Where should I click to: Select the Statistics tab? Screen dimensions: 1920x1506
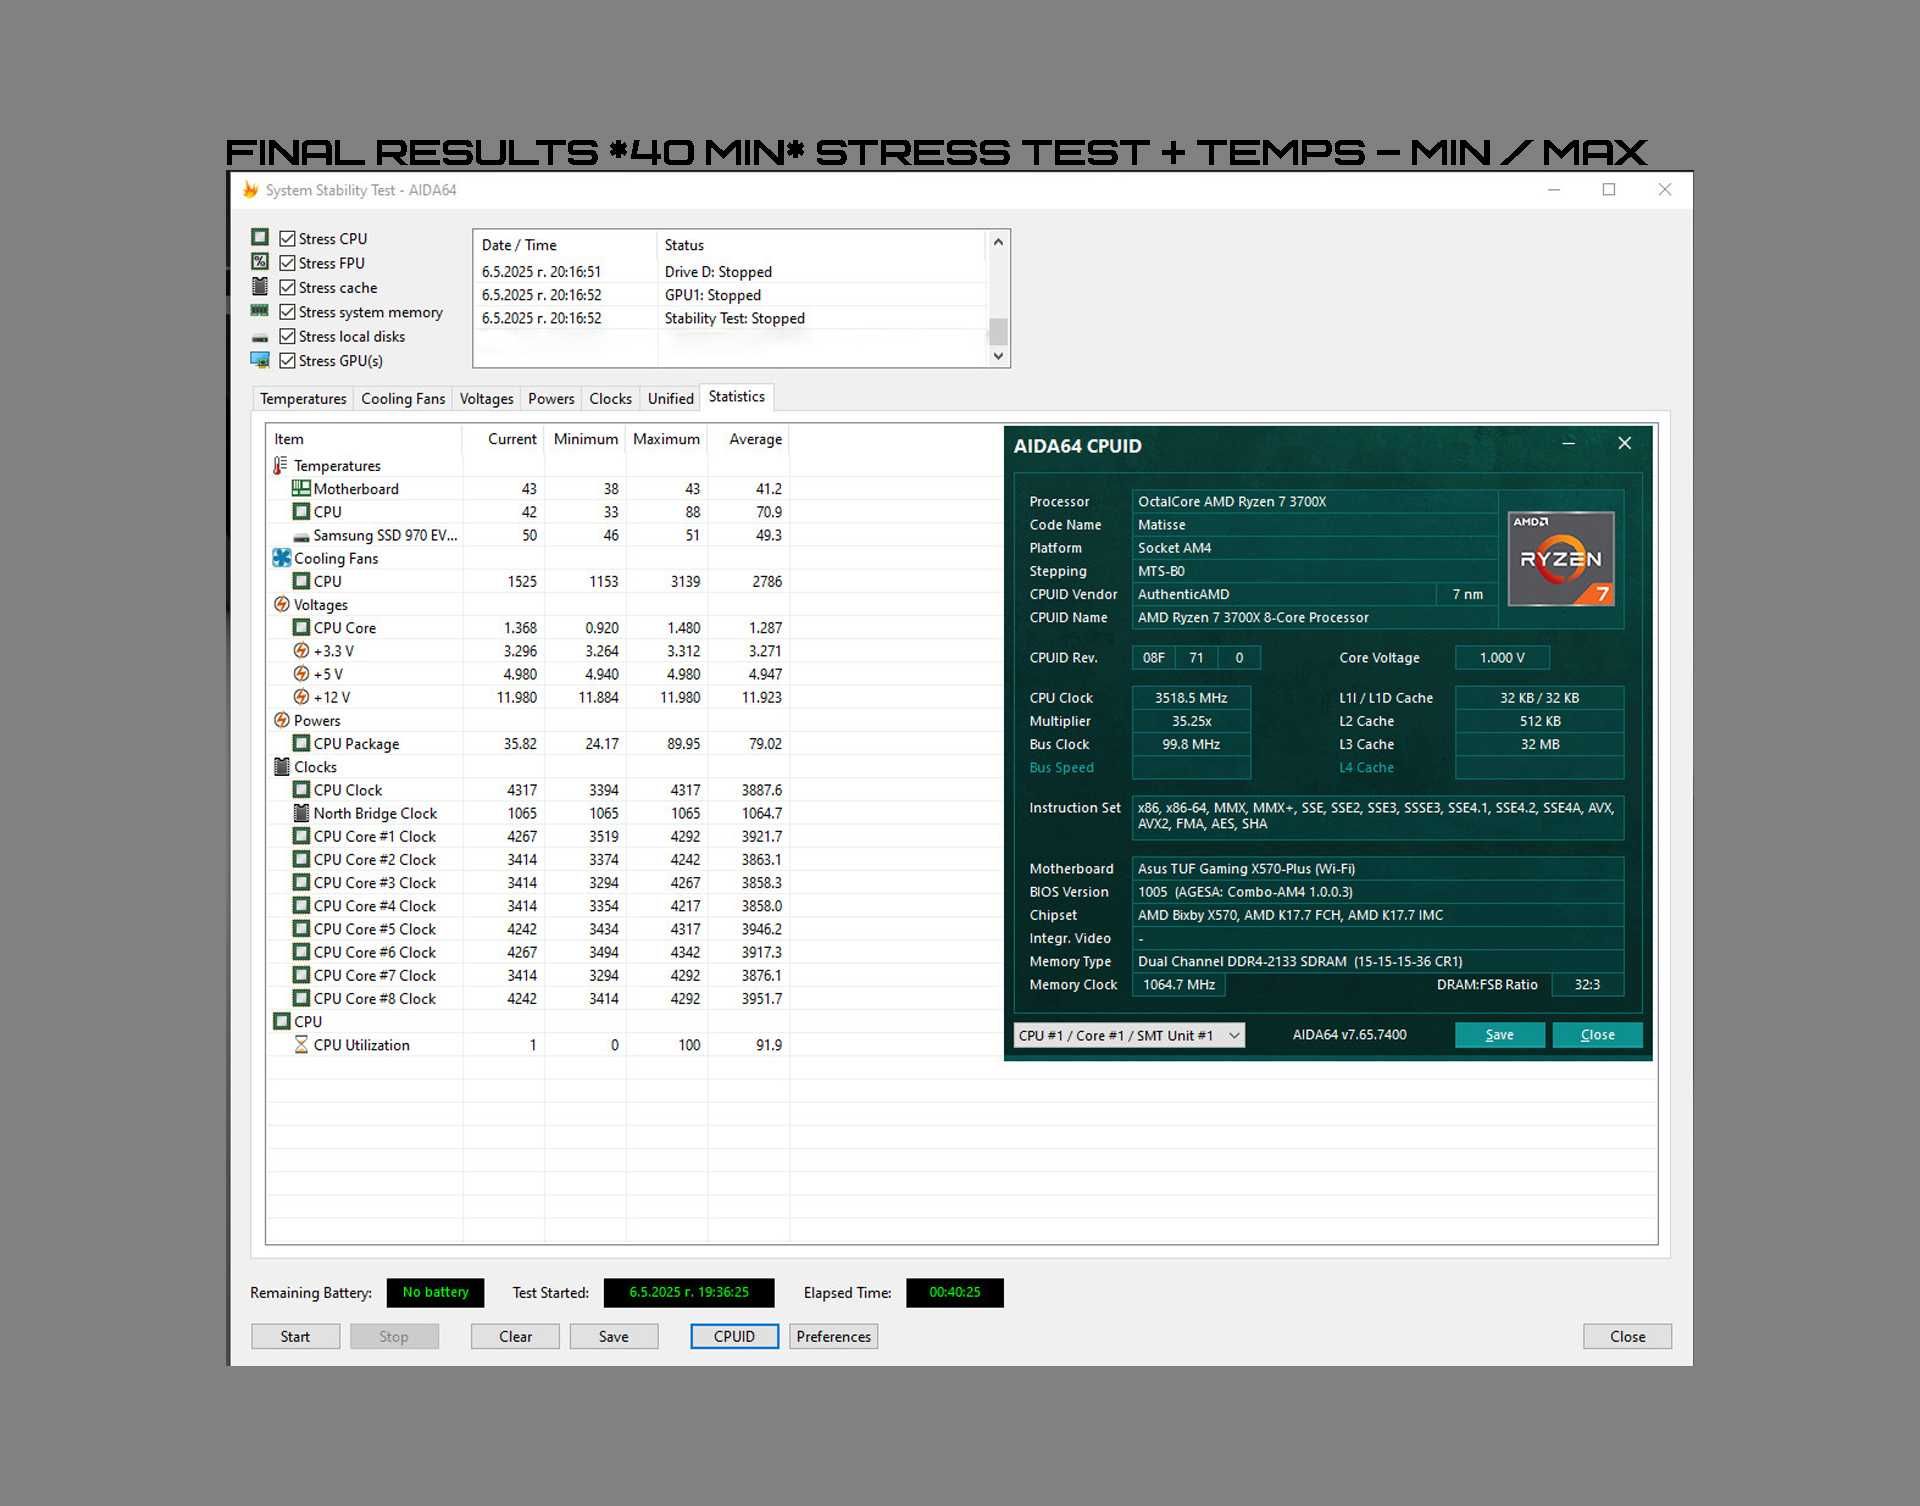(737, 397)
